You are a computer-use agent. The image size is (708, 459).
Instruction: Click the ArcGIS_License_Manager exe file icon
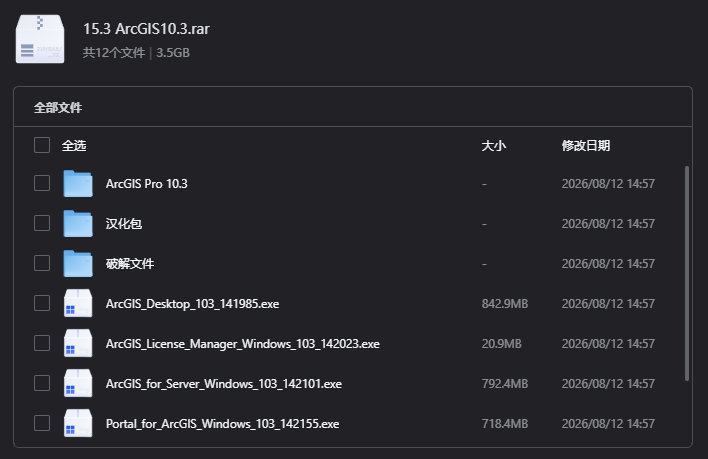(78, 343)
